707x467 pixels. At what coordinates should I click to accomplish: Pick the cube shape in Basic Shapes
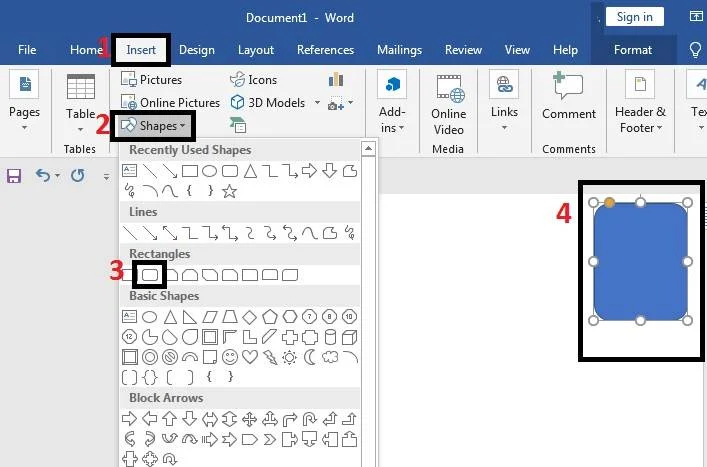click(x=349, y=337)
